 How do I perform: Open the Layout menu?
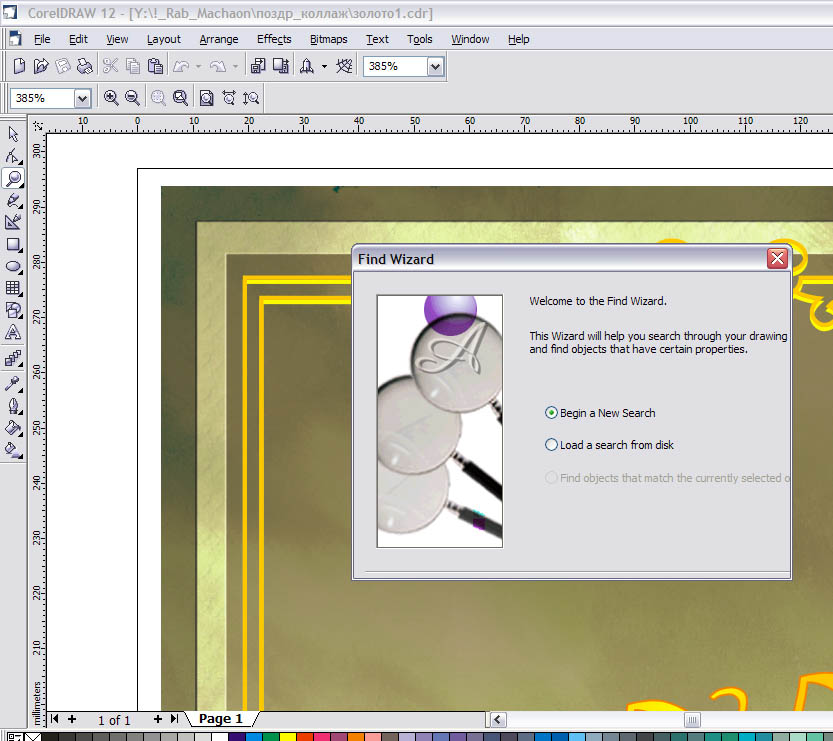pyautogui.click(x=164, y=39)
